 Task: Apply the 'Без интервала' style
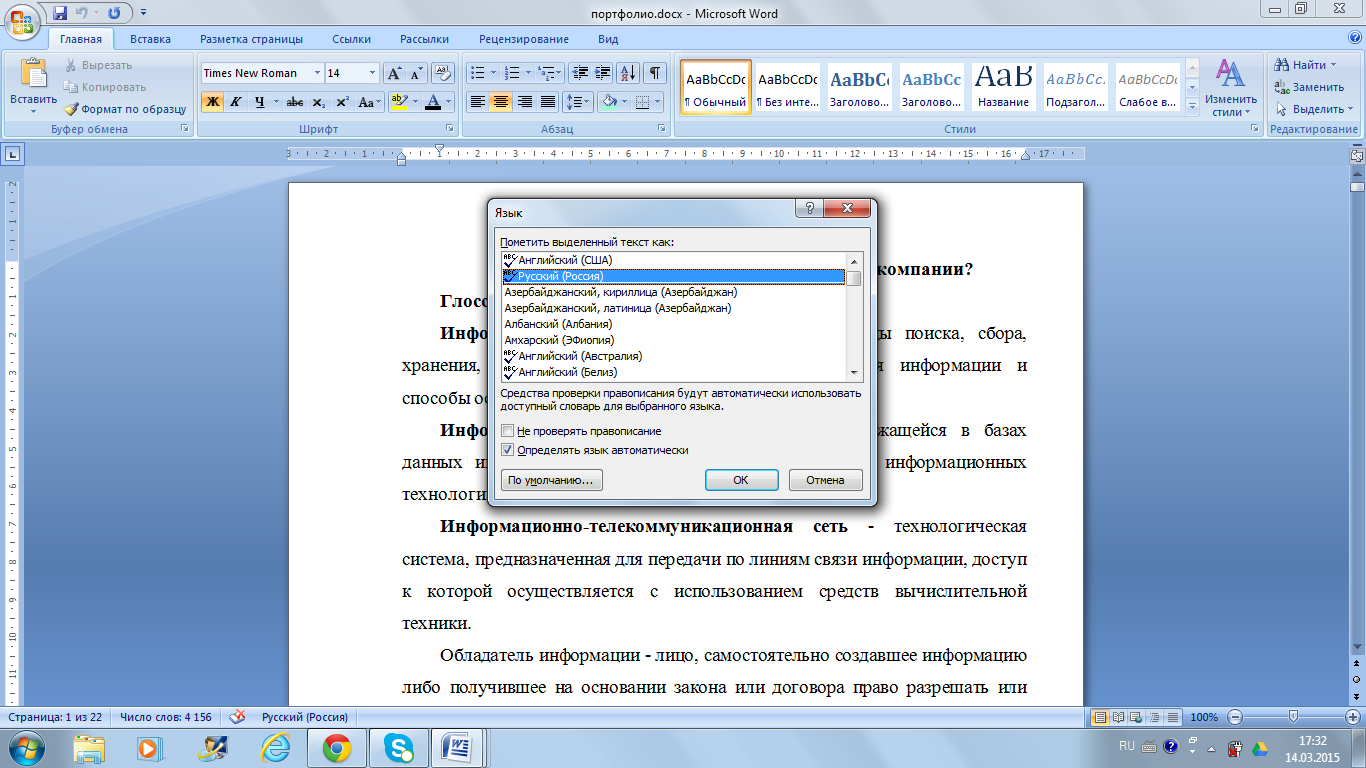[x=786, y=87]
